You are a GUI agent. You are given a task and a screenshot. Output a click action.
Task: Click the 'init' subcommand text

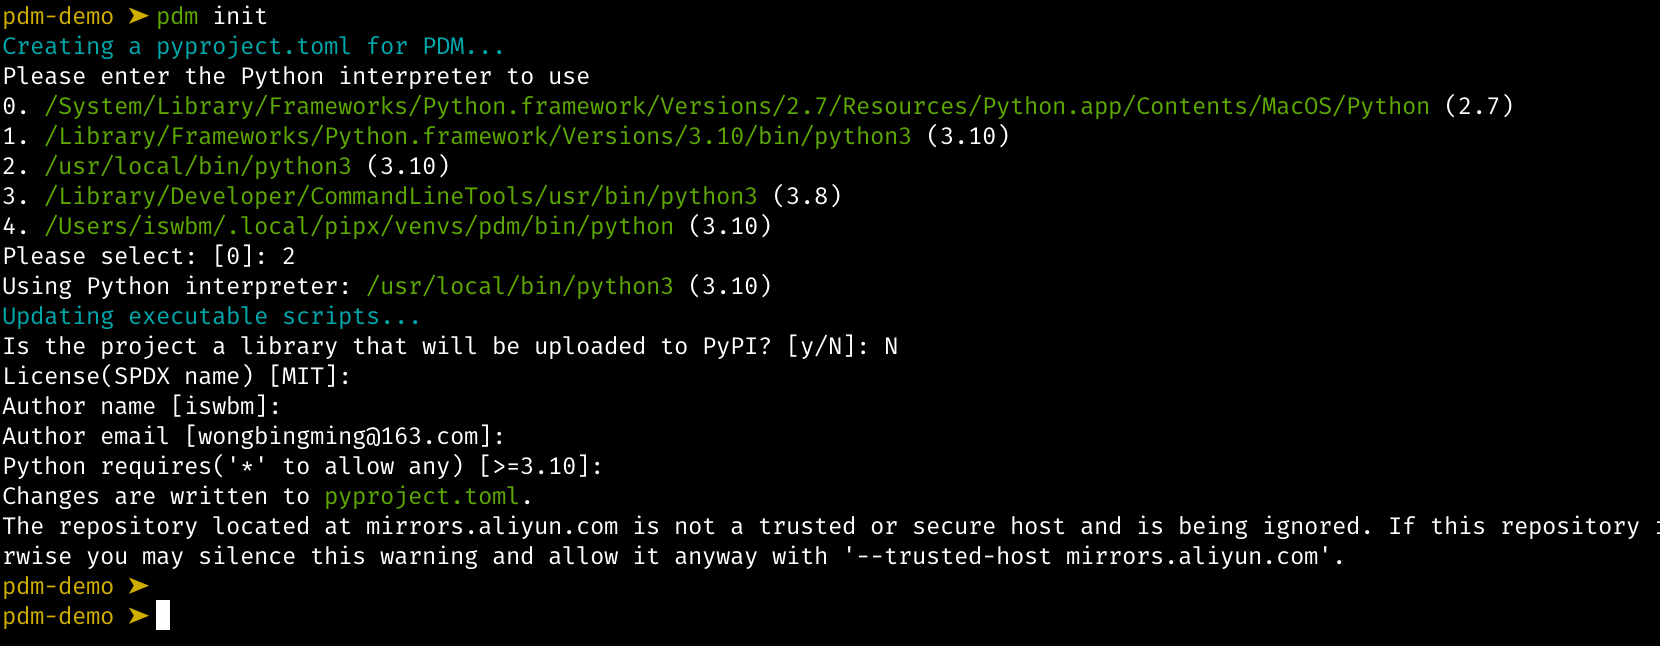pos(240,17)
